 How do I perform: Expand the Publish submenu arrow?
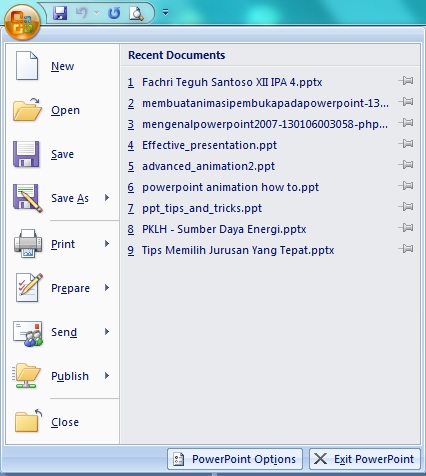click(107, 376)
